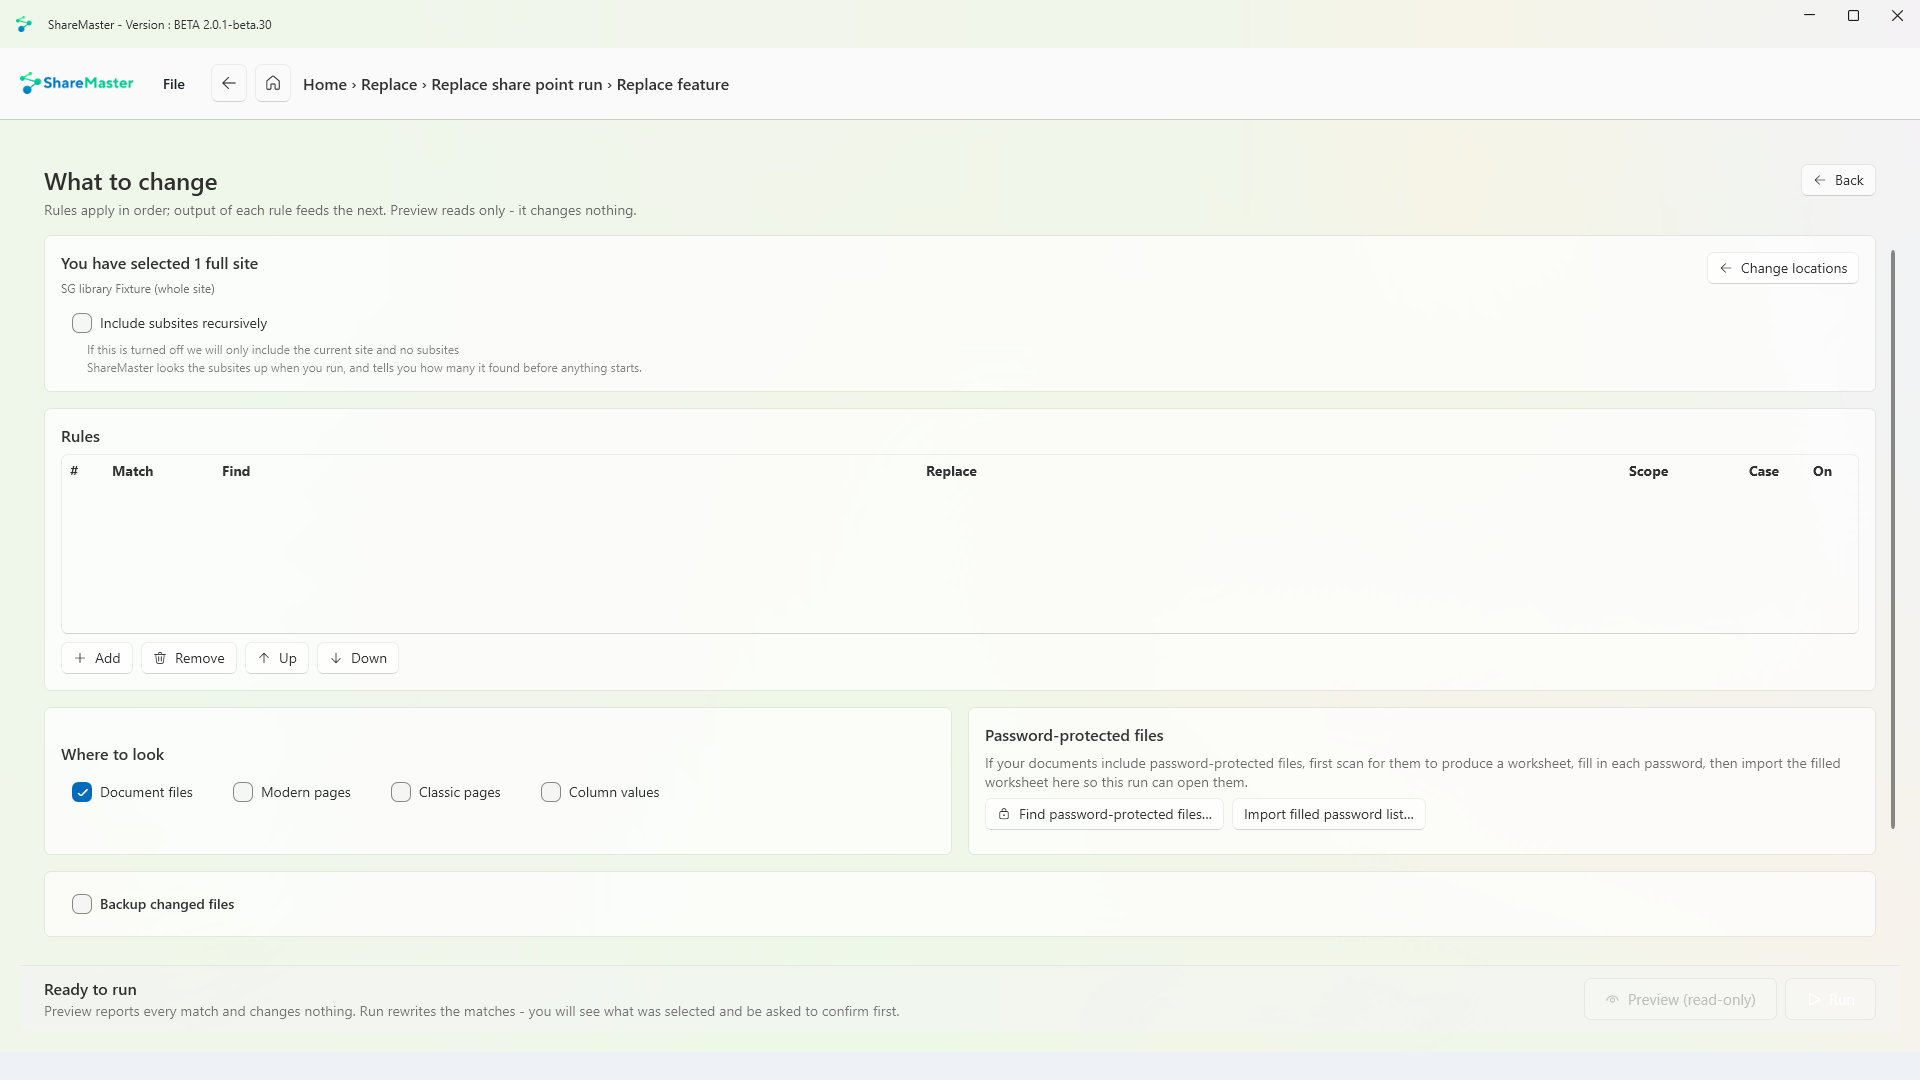The image size is (1920, 1080).
Task: Click Preview (read-only) button
Action: click(x=1680, y=999)
